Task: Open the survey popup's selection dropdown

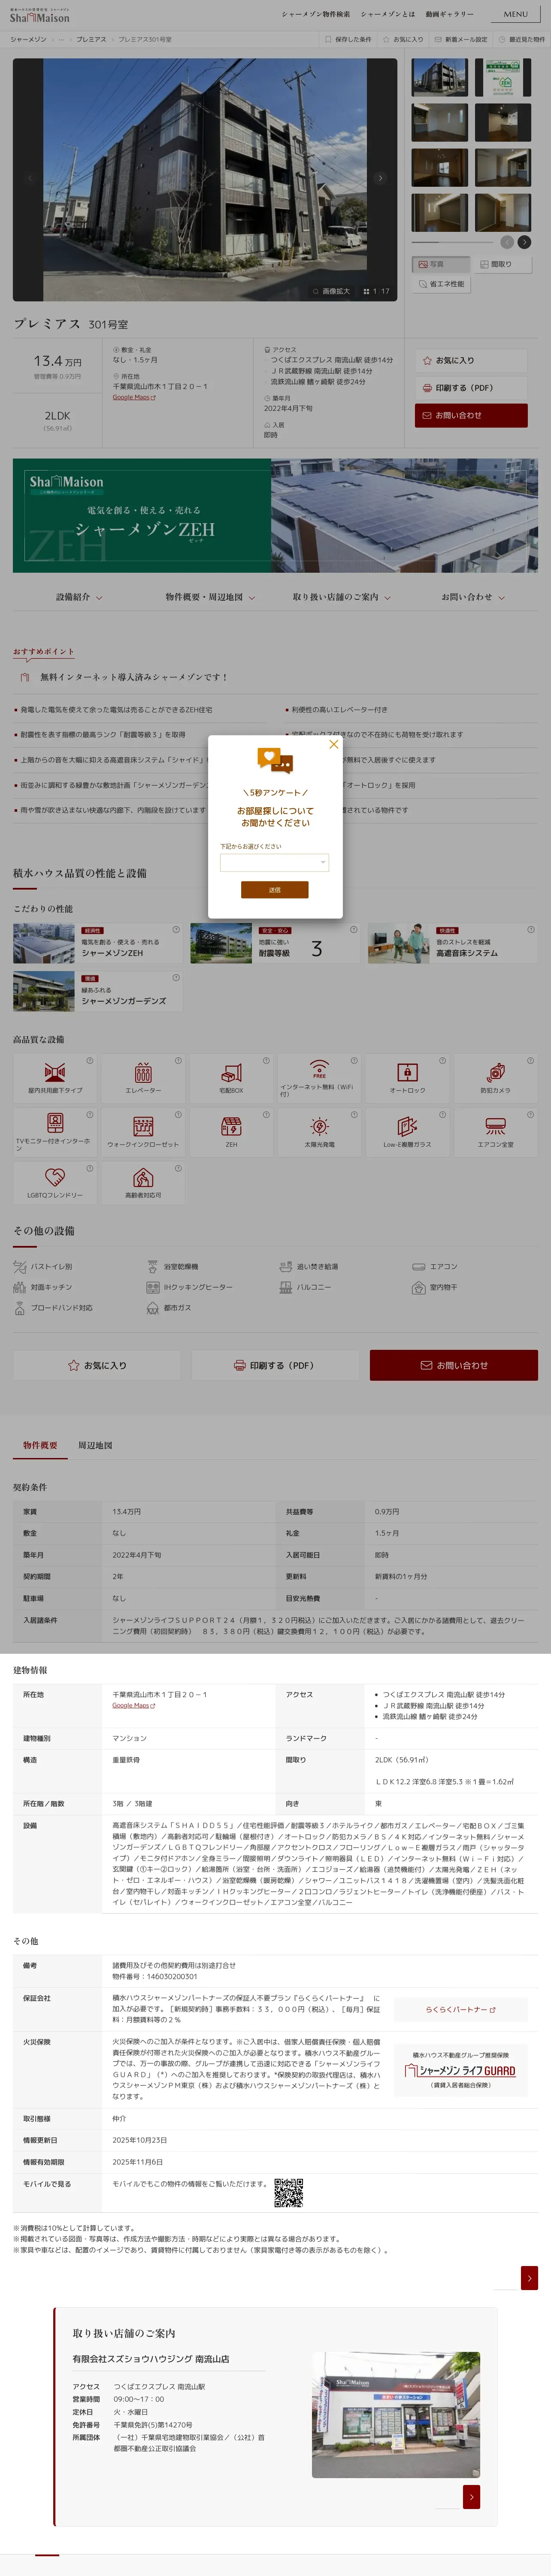Action: pyautogui.click(x=274, y=862)
